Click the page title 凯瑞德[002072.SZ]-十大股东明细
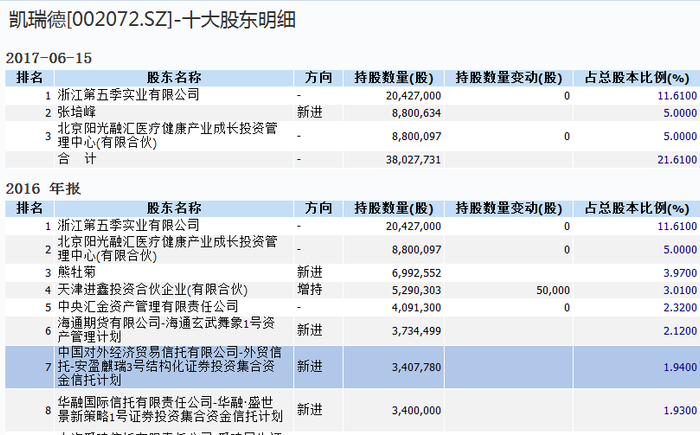Image resolution: width=700 pixels, height=435 pixels. [x=152, y=20]
